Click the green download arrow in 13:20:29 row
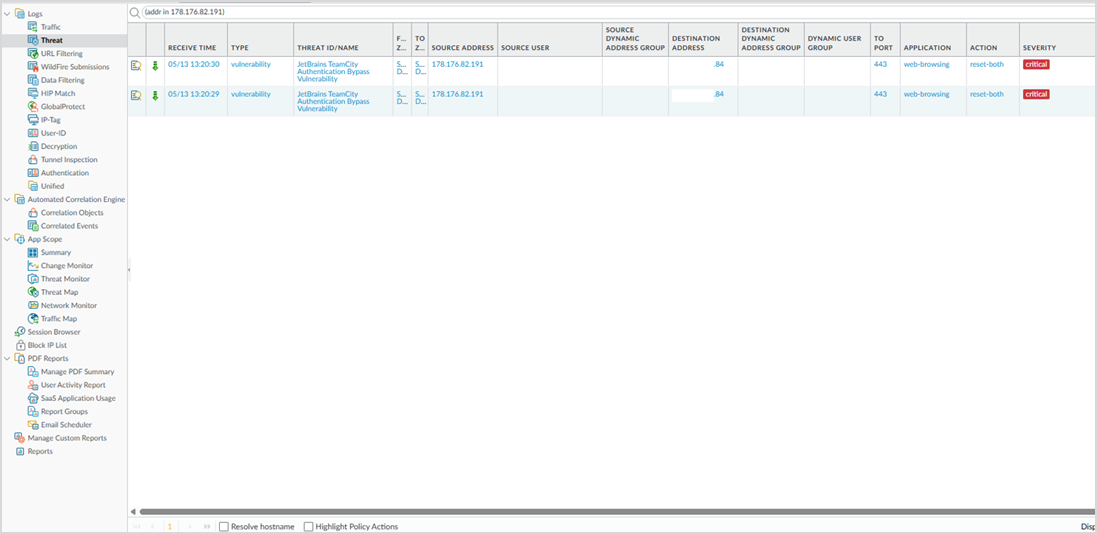 (x=155, y=96)
